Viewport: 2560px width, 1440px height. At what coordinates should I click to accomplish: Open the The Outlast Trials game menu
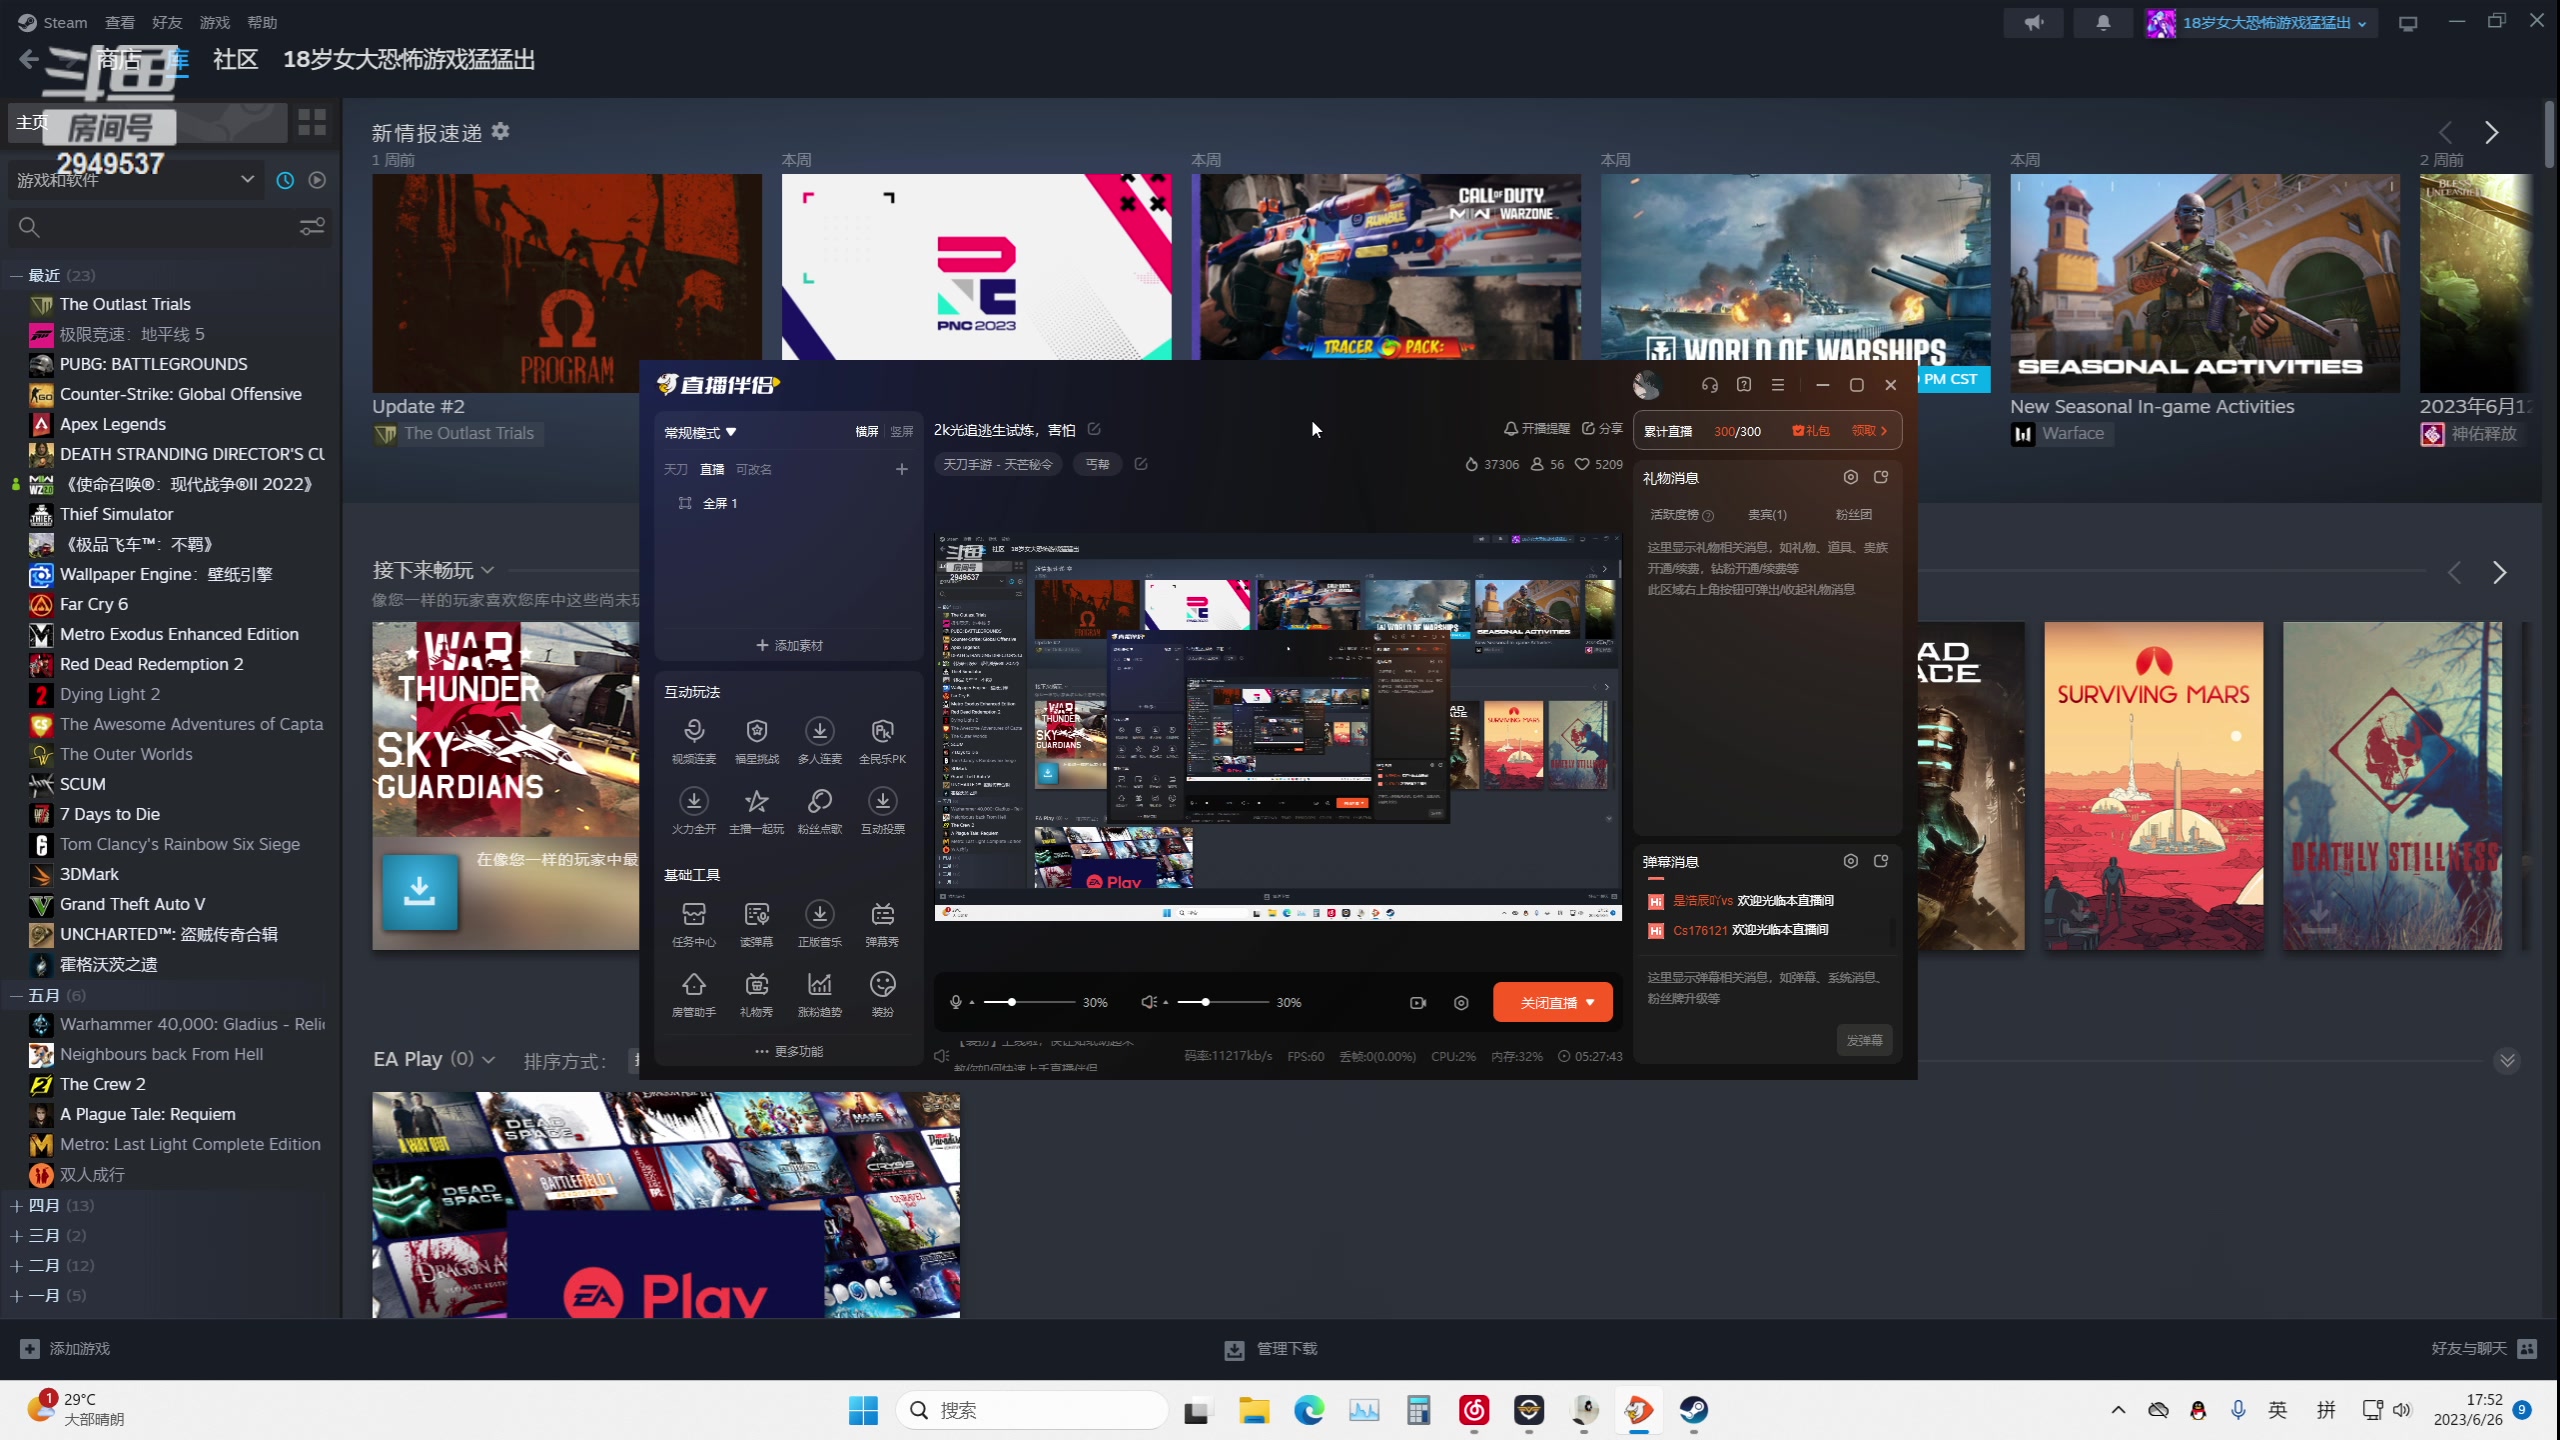[x=125, y=304]
